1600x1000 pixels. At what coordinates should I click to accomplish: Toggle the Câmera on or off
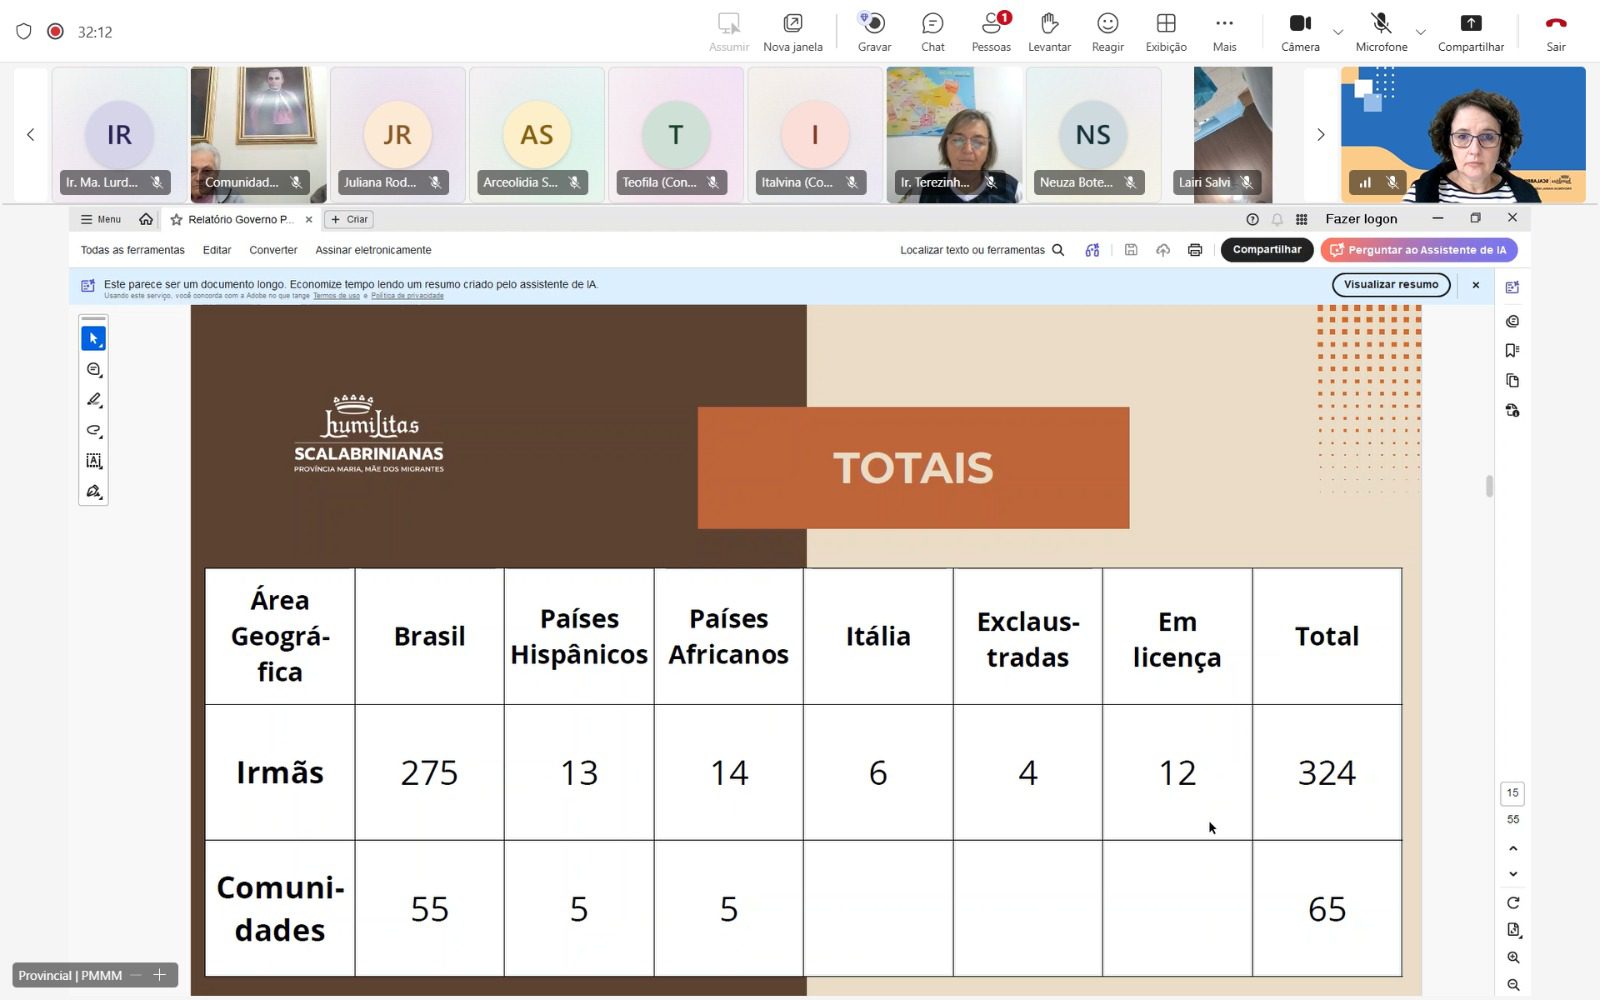coord(1300,32)
